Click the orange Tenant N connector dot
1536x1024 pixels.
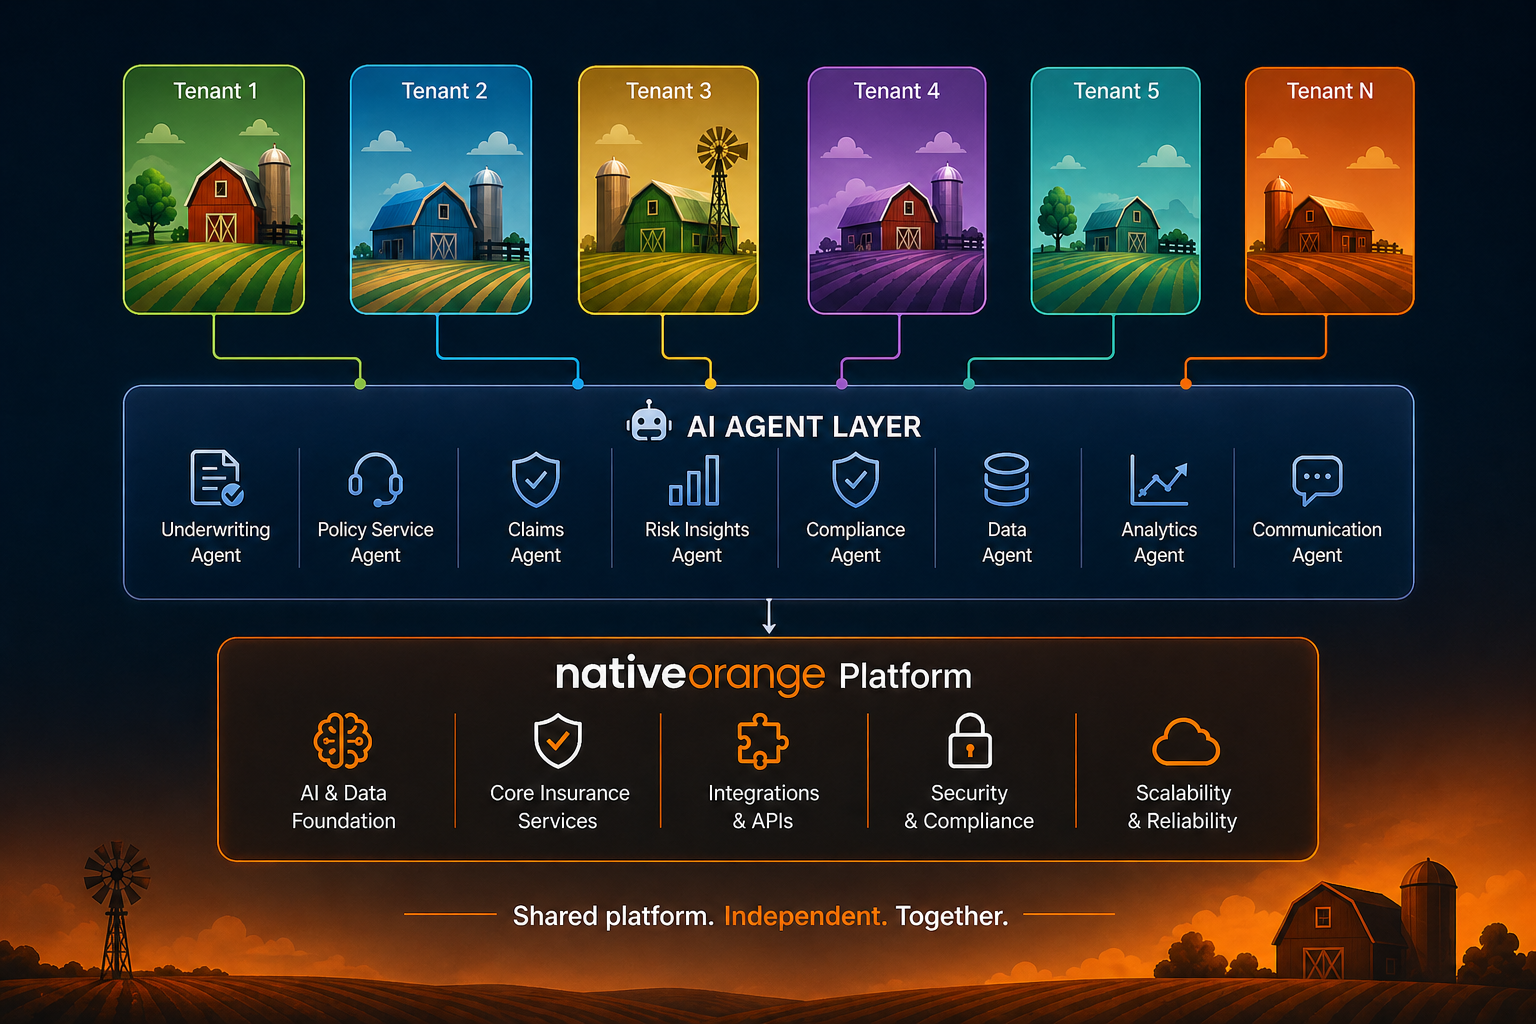click(x=1186, y=384)
